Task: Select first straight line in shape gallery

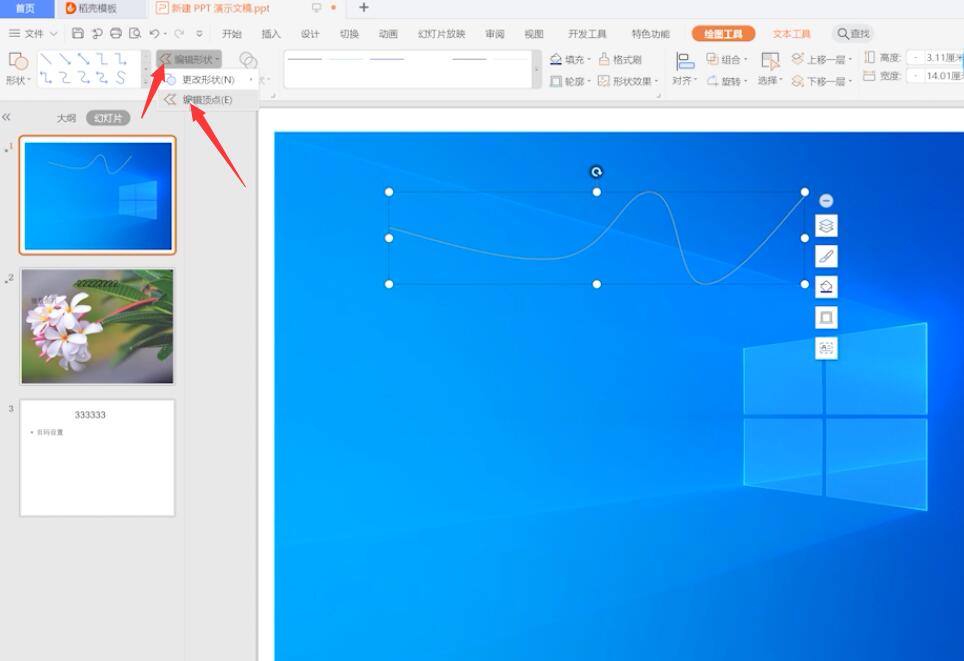Action: click(46, 59)
